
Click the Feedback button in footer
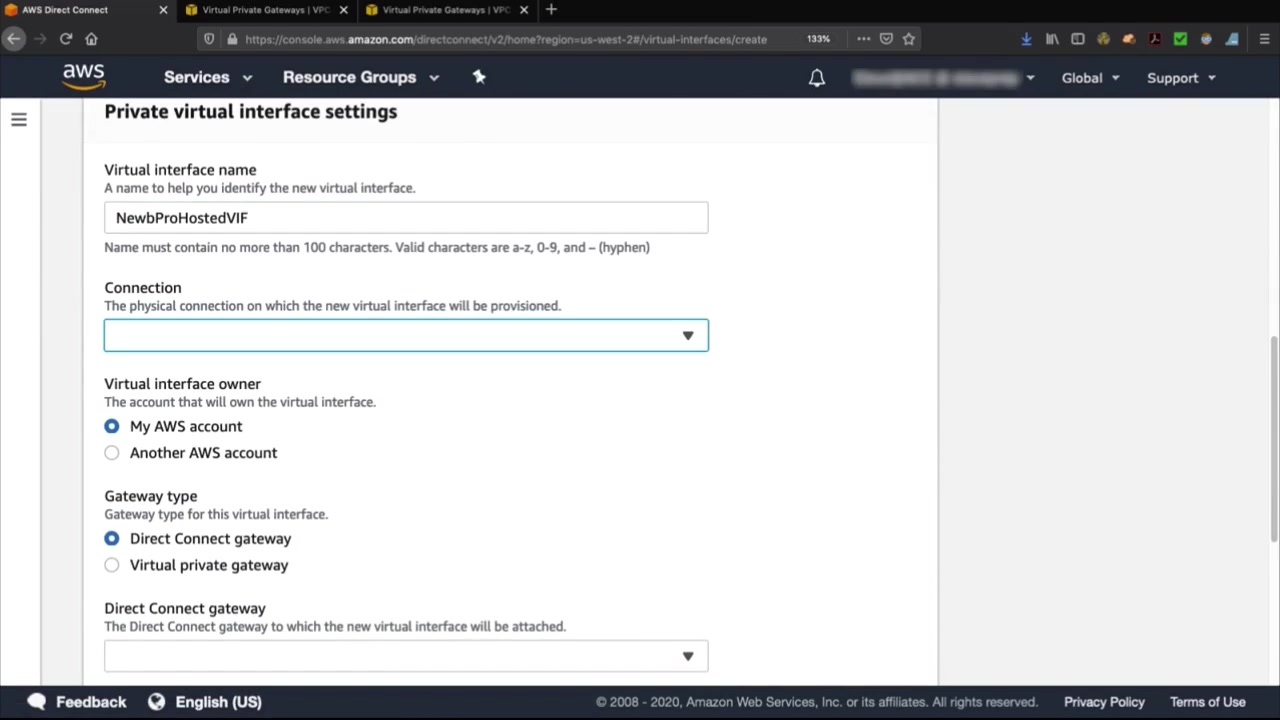coord(77,702)
